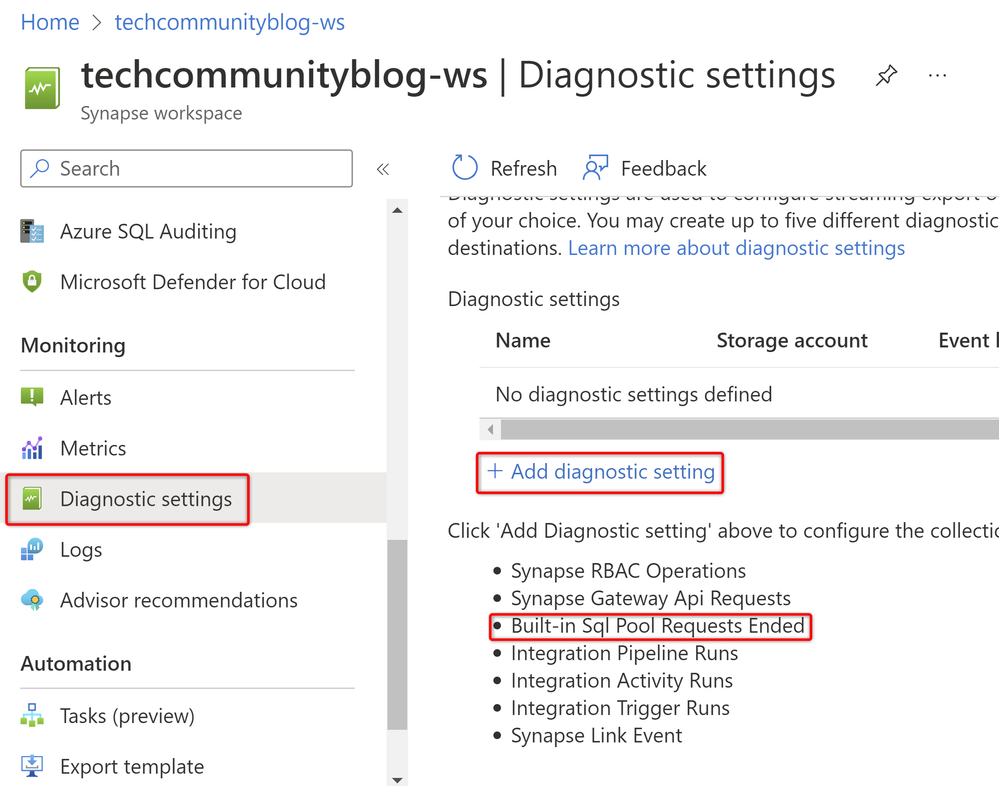Open Microsoft Defender for Cloud item

click(x=192, y=282)
